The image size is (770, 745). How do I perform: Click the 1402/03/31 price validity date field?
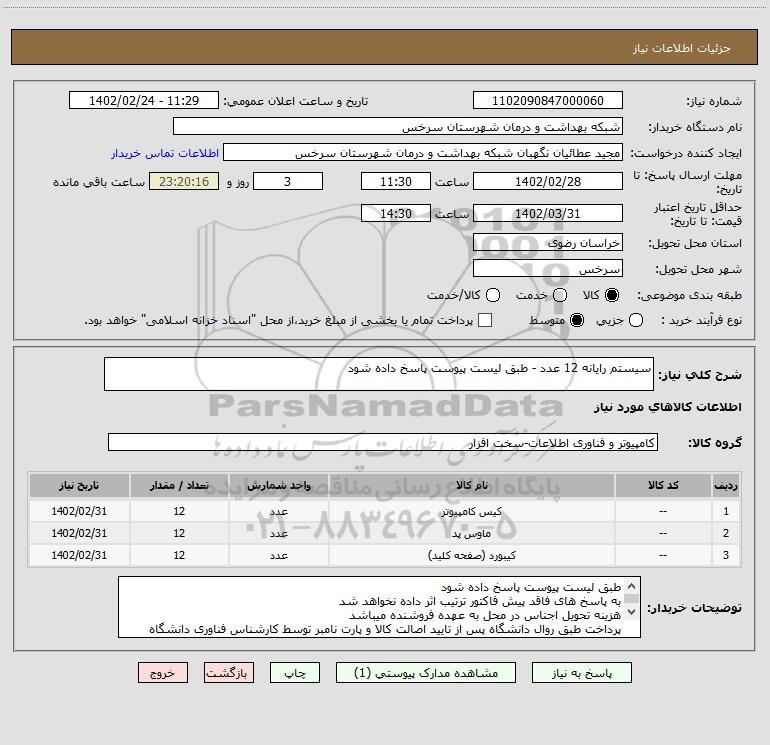coord(548,213)
